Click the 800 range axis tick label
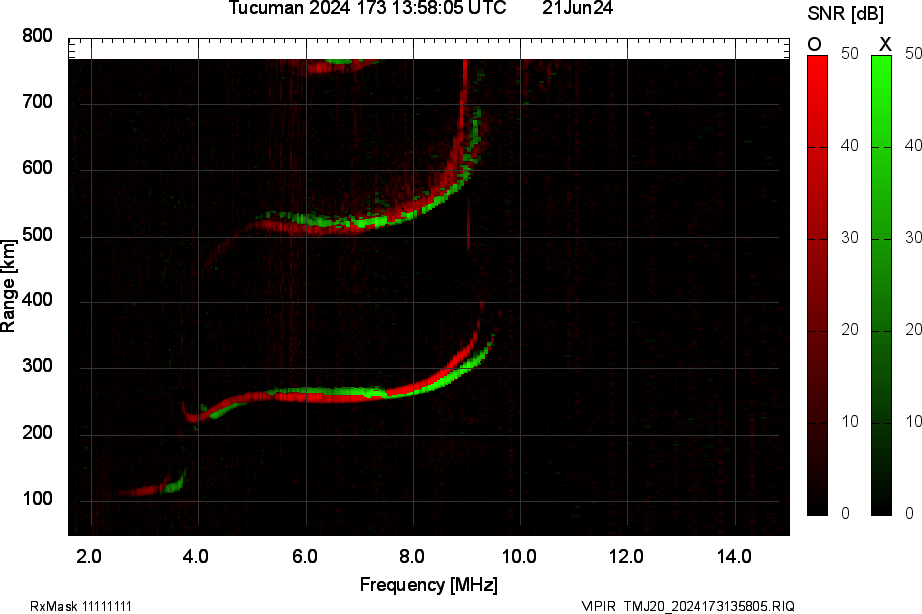This screenshot has width=922, height=614. tap(38, 36)
